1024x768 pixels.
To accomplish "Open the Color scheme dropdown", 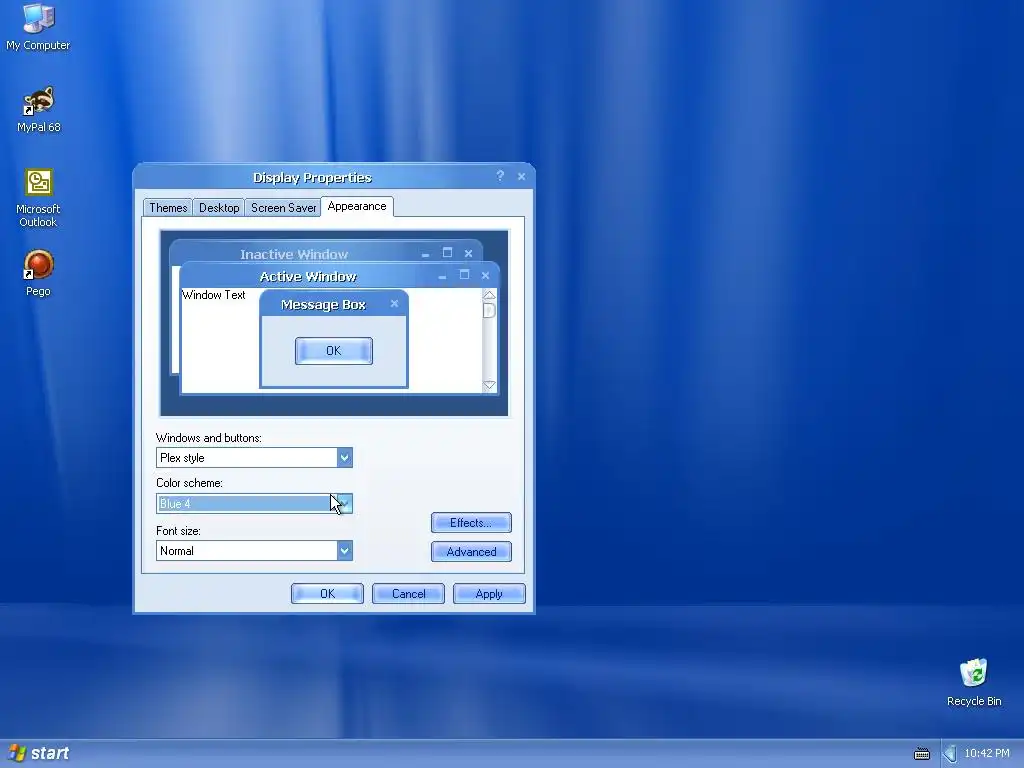I will coord(345,504).
